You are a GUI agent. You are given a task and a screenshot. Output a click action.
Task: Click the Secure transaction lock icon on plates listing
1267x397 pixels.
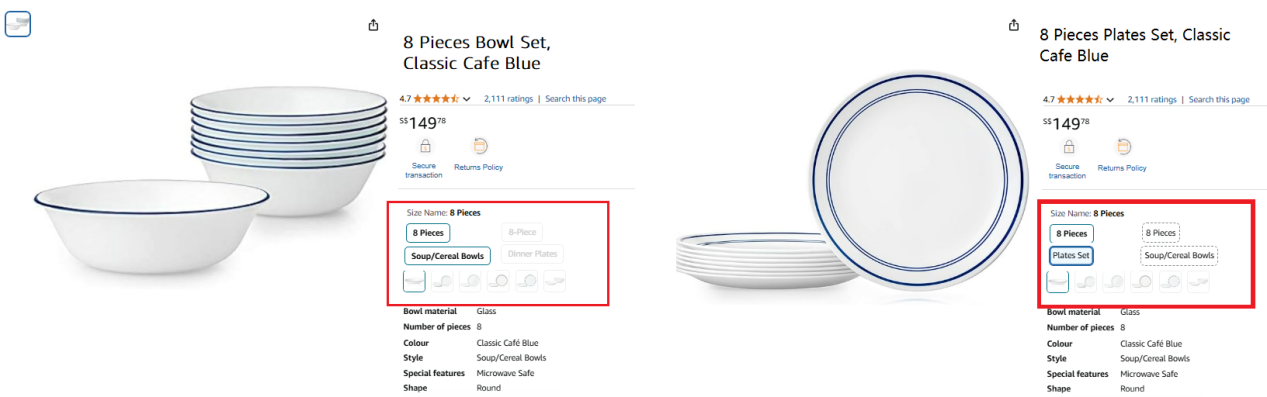pos(1068,146)
